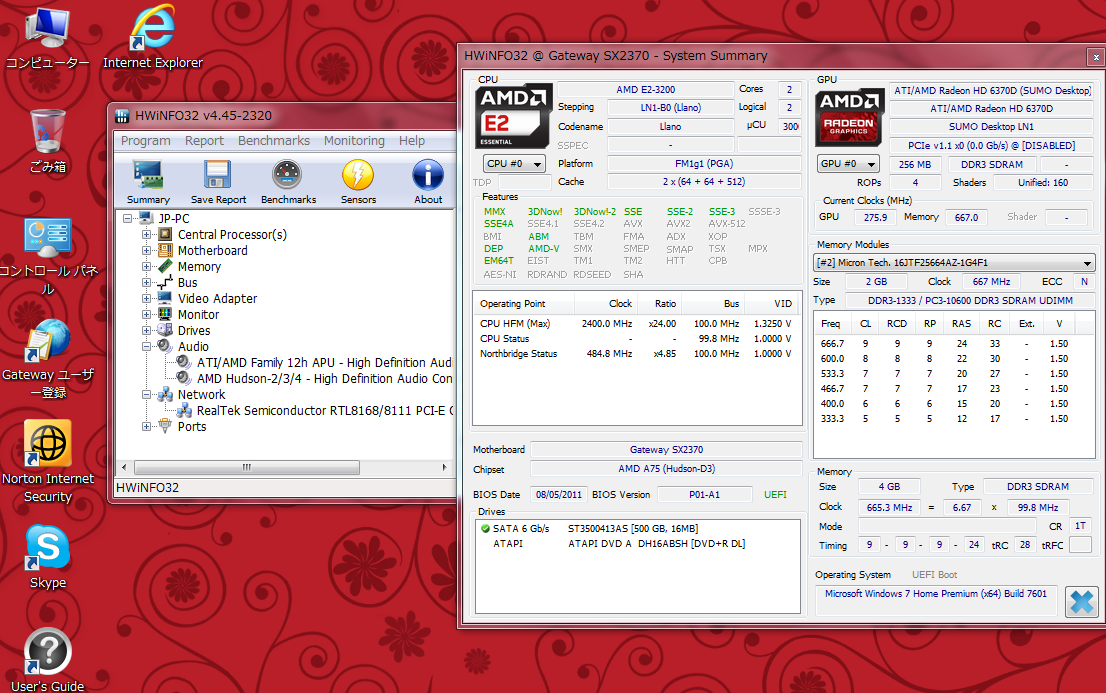Click the blue exit button in System Summary
The height and width of the screenshot is (693, 1106).
click(x=1081, y=601)
